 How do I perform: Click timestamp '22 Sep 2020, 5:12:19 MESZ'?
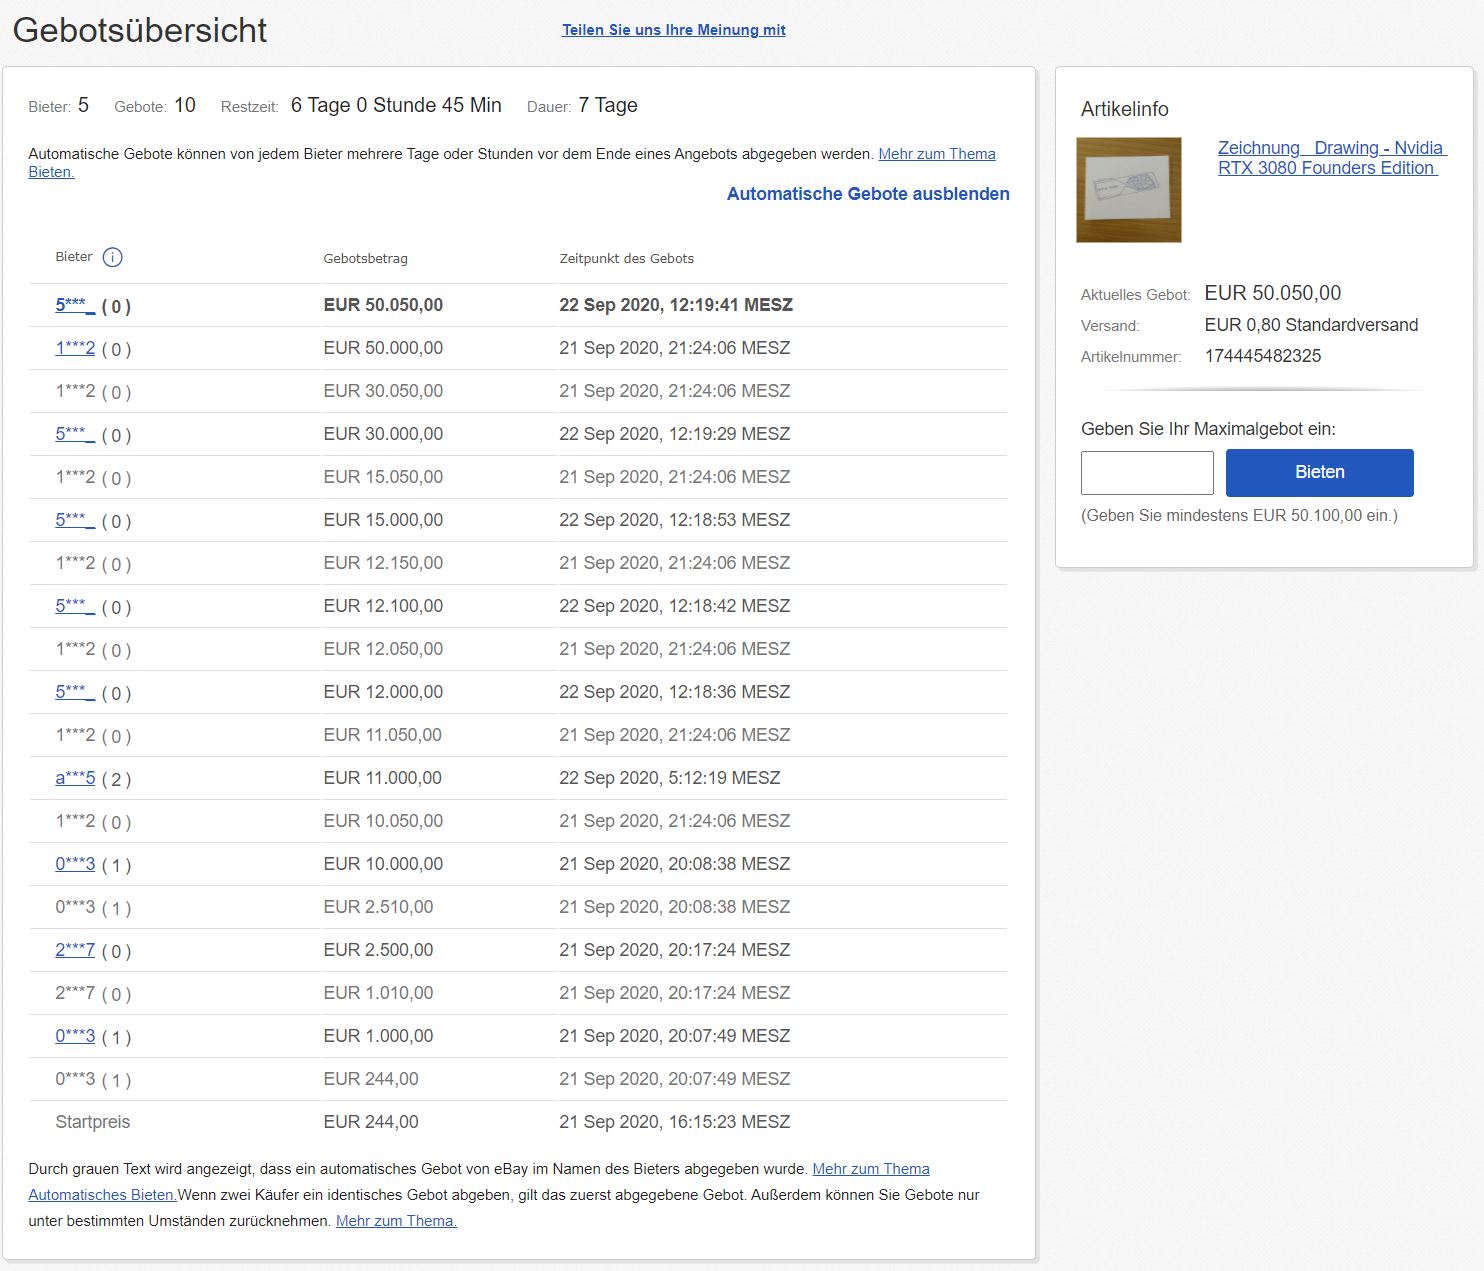click(670, 778)
